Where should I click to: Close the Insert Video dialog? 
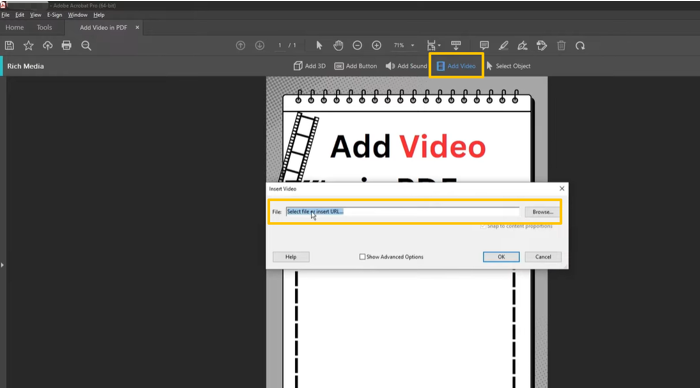562,189
